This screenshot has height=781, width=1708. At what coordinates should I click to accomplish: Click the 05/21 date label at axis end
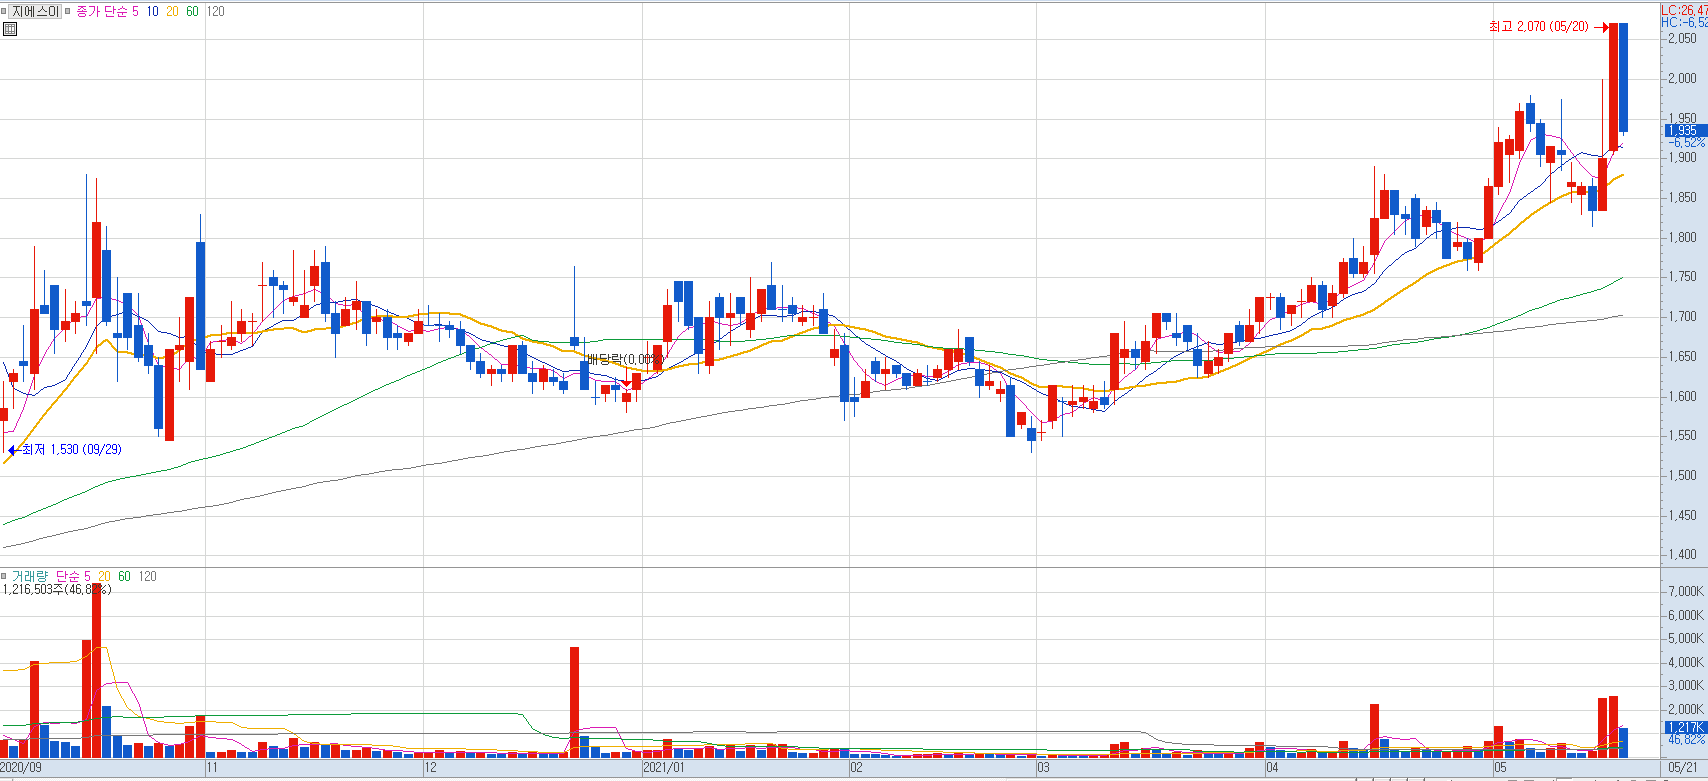pos(1685,768)
